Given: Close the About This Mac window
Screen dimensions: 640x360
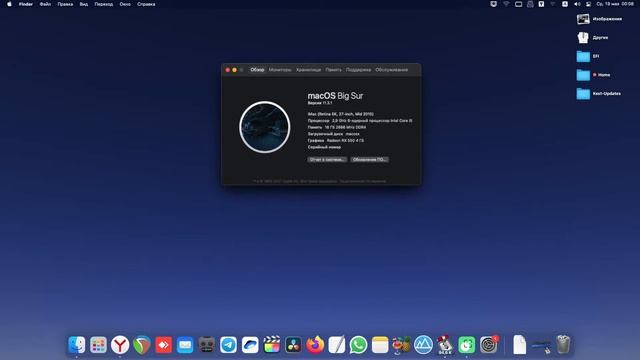Looking at the screenshot, I should [x=228, y=70].
